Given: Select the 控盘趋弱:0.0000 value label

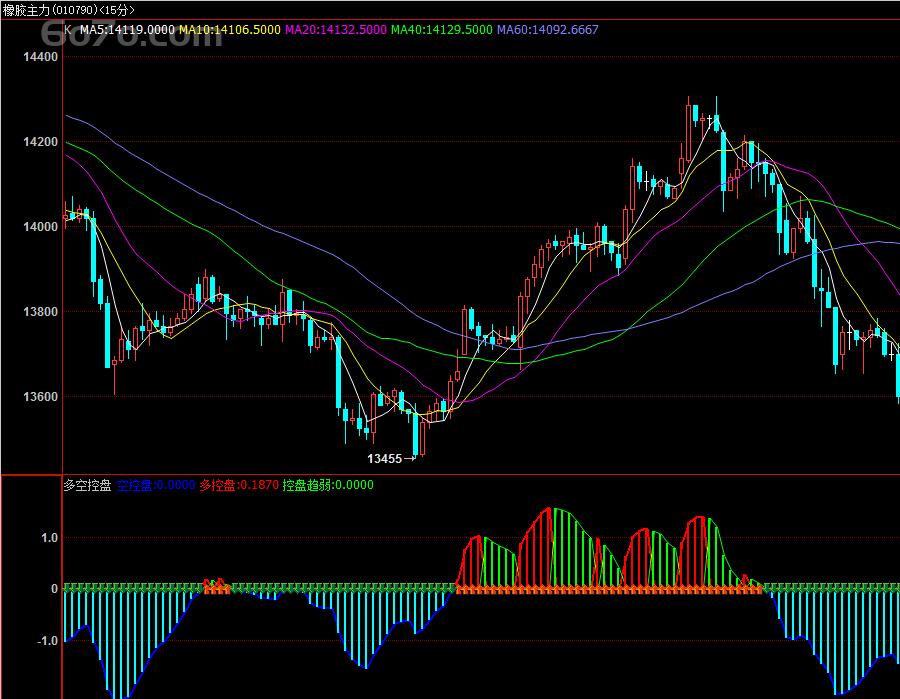Looking at the screenshot, I should tap(328, 485).
